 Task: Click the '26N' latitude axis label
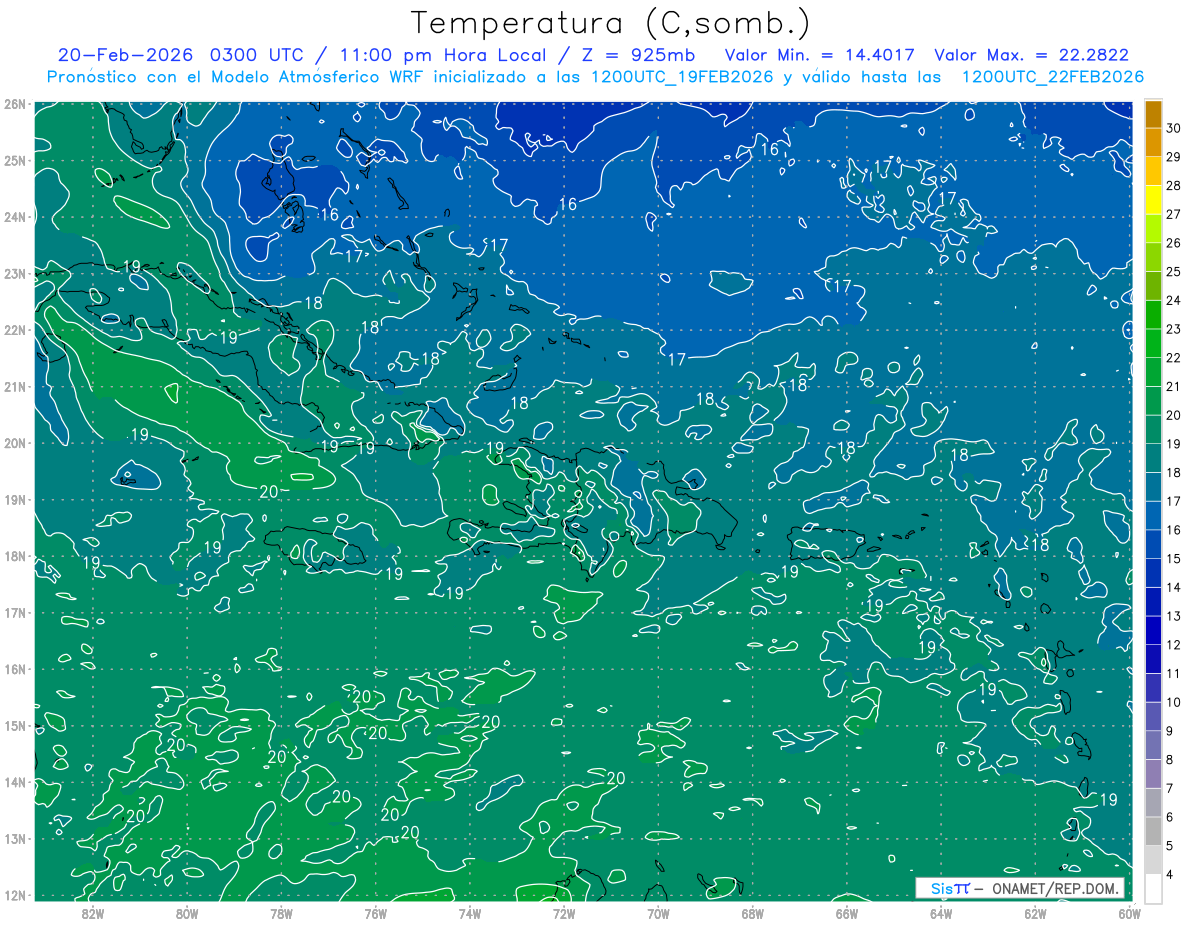[x=14, y=104]
